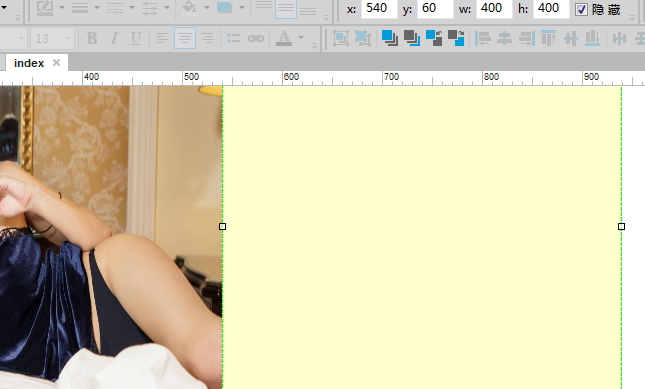The width and height of the screenshot is (645, 389).
Task: Click the Send to Back icon
Action: 412,38
